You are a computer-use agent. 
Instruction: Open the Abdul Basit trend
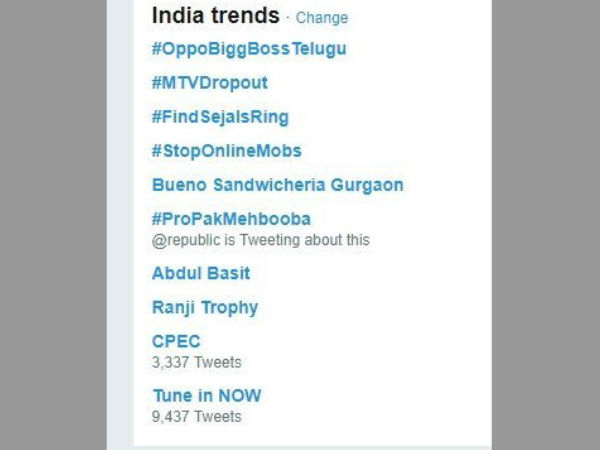click(x=201, y=273)
